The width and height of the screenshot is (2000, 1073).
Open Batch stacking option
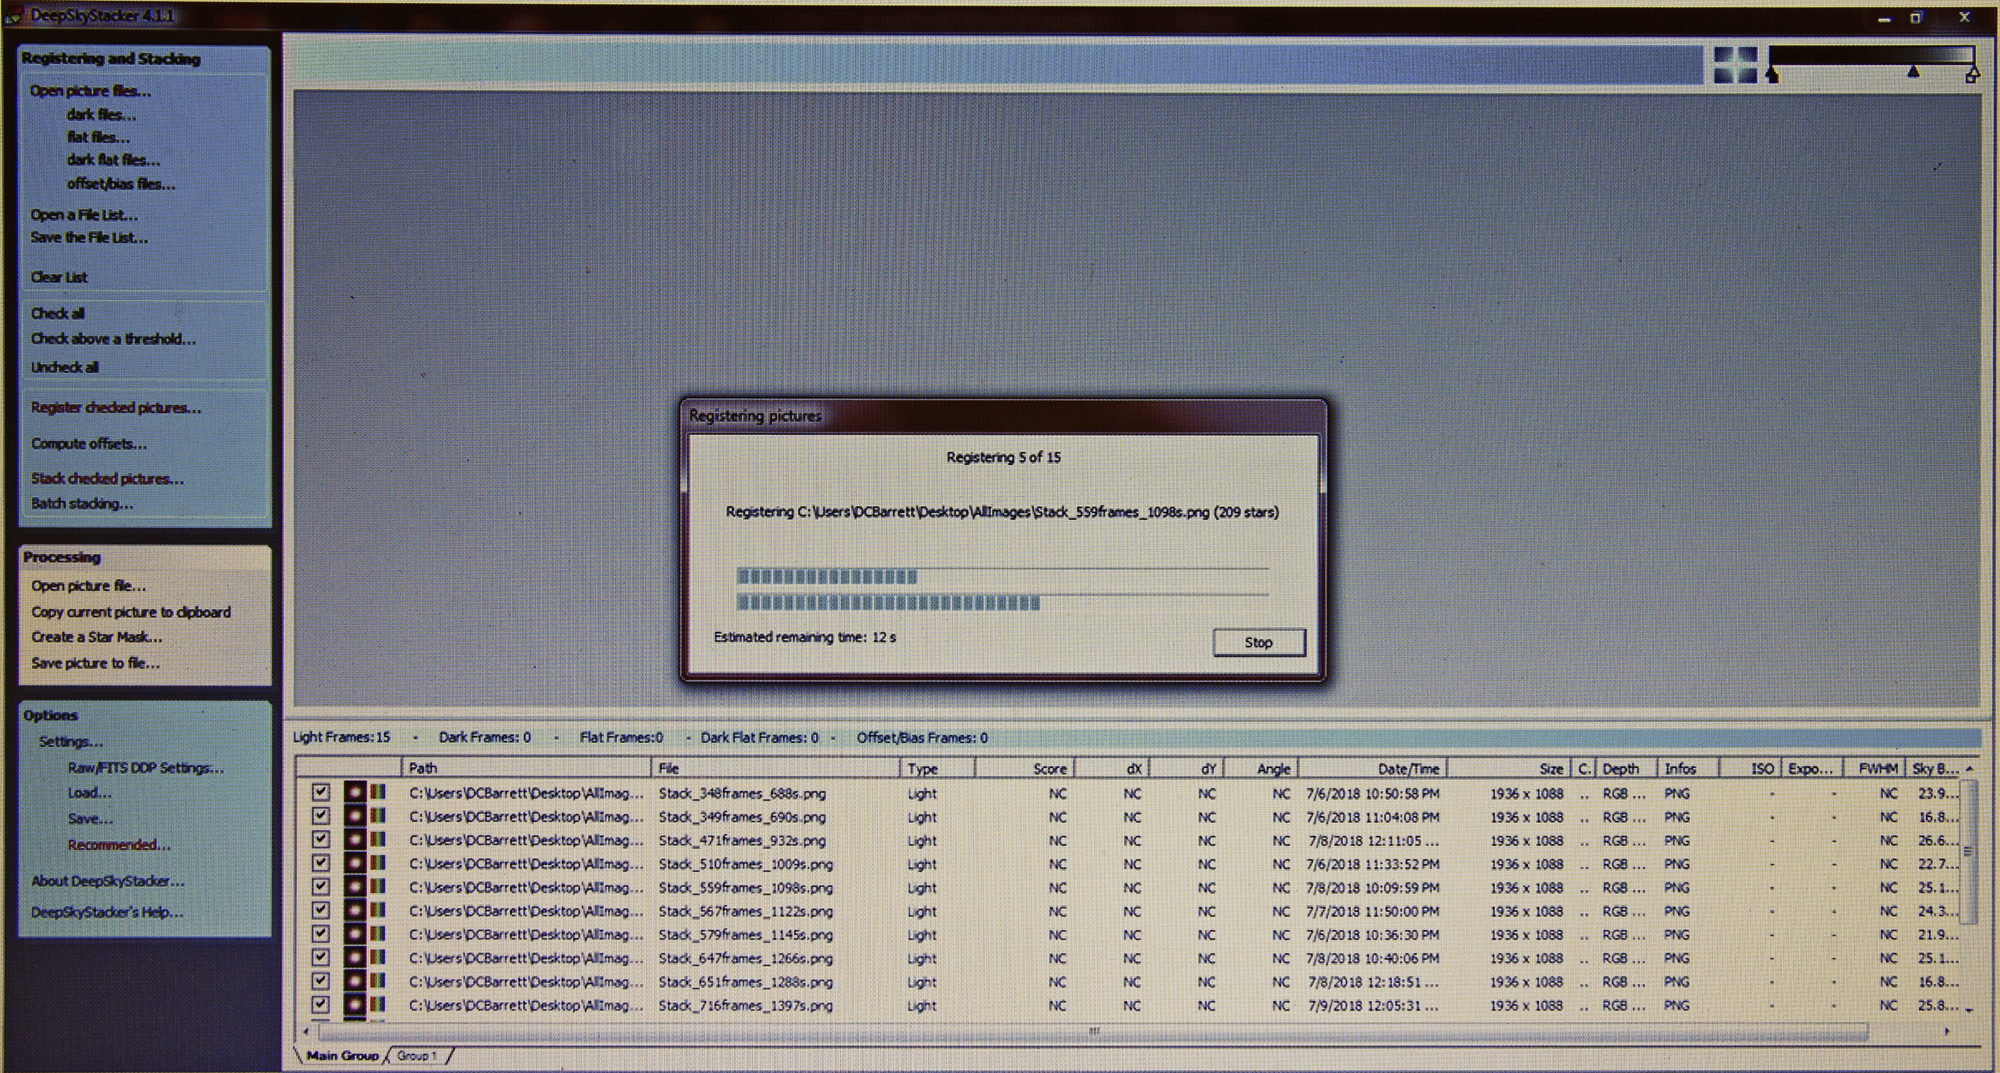81,504
